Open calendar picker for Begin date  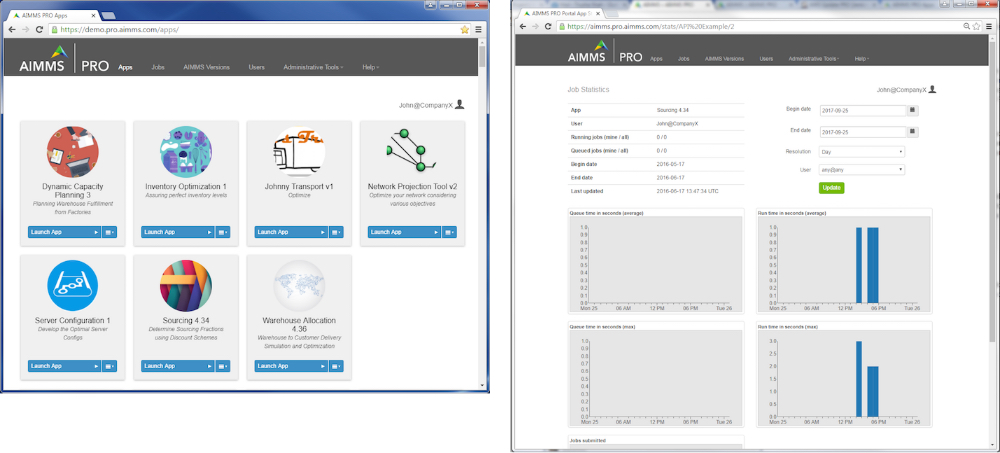point(913,110)
